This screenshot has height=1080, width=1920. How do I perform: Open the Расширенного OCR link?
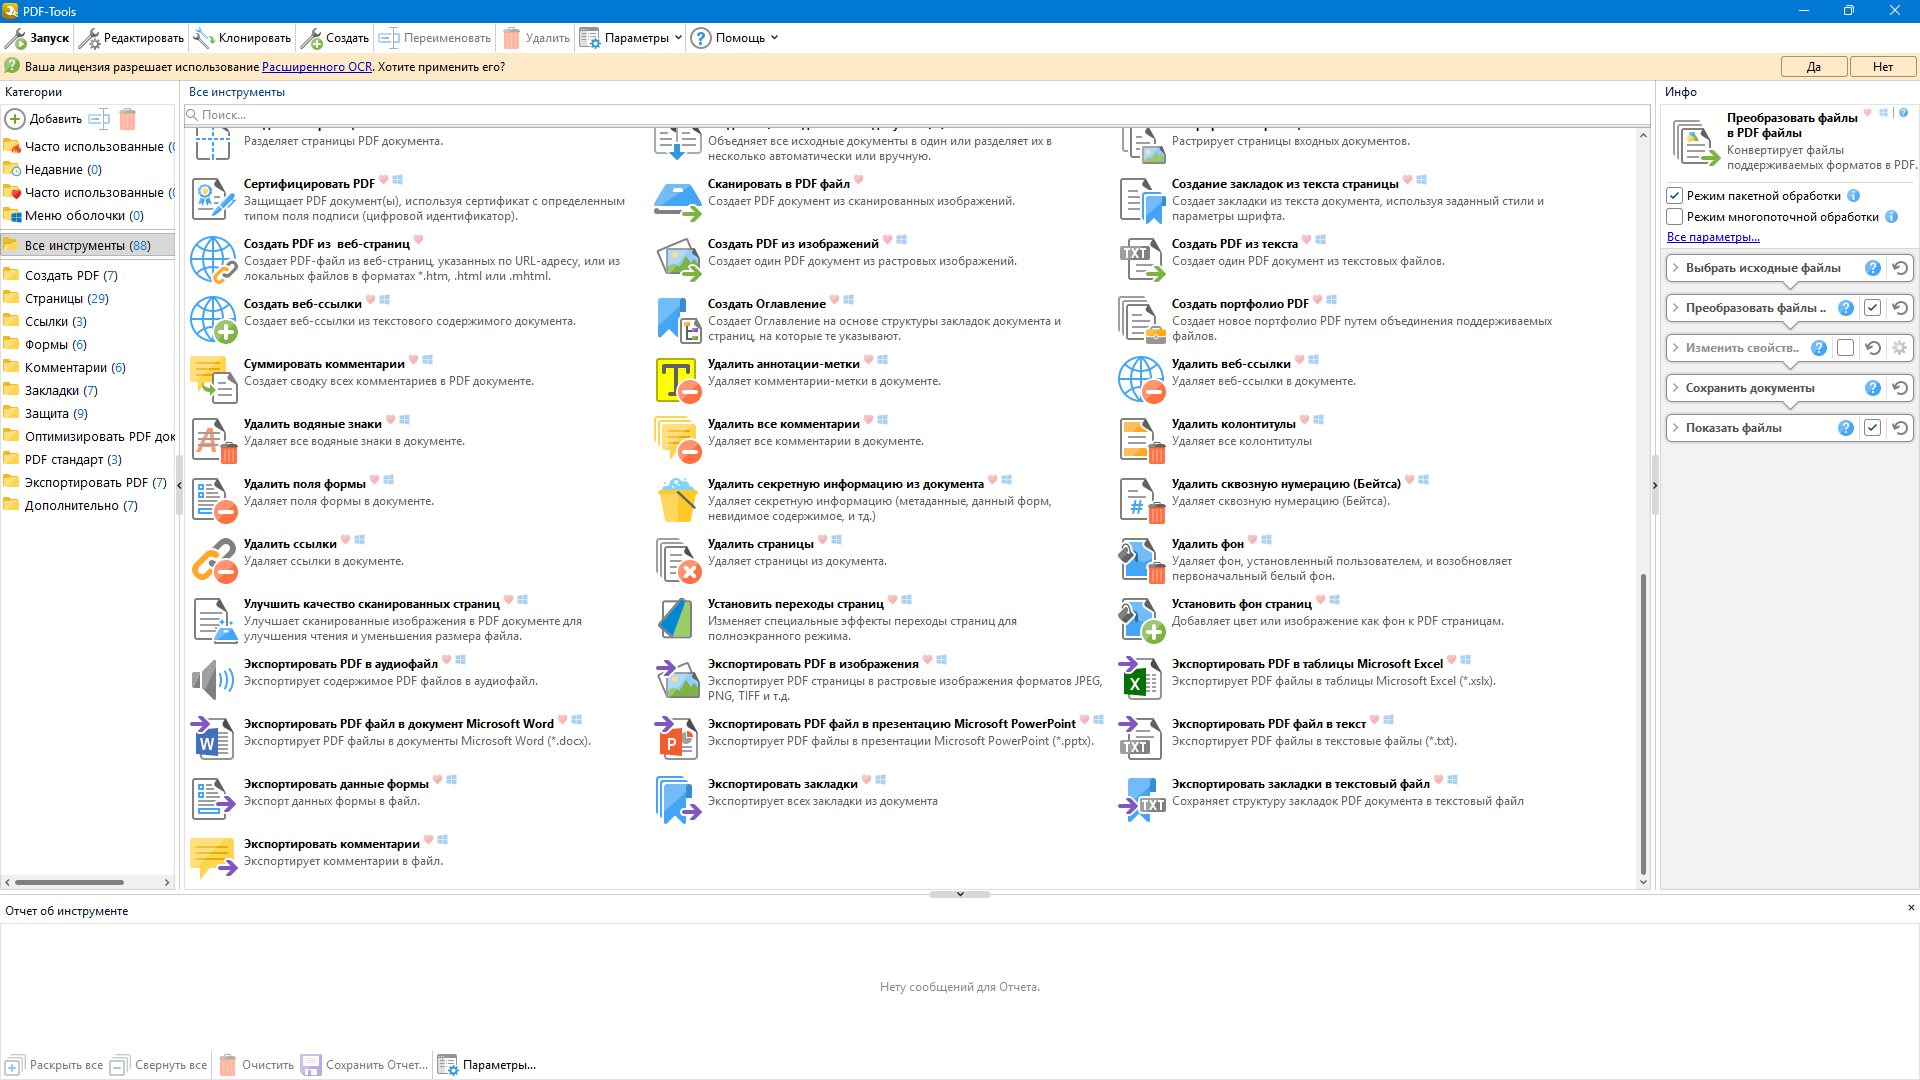point(316,67)
